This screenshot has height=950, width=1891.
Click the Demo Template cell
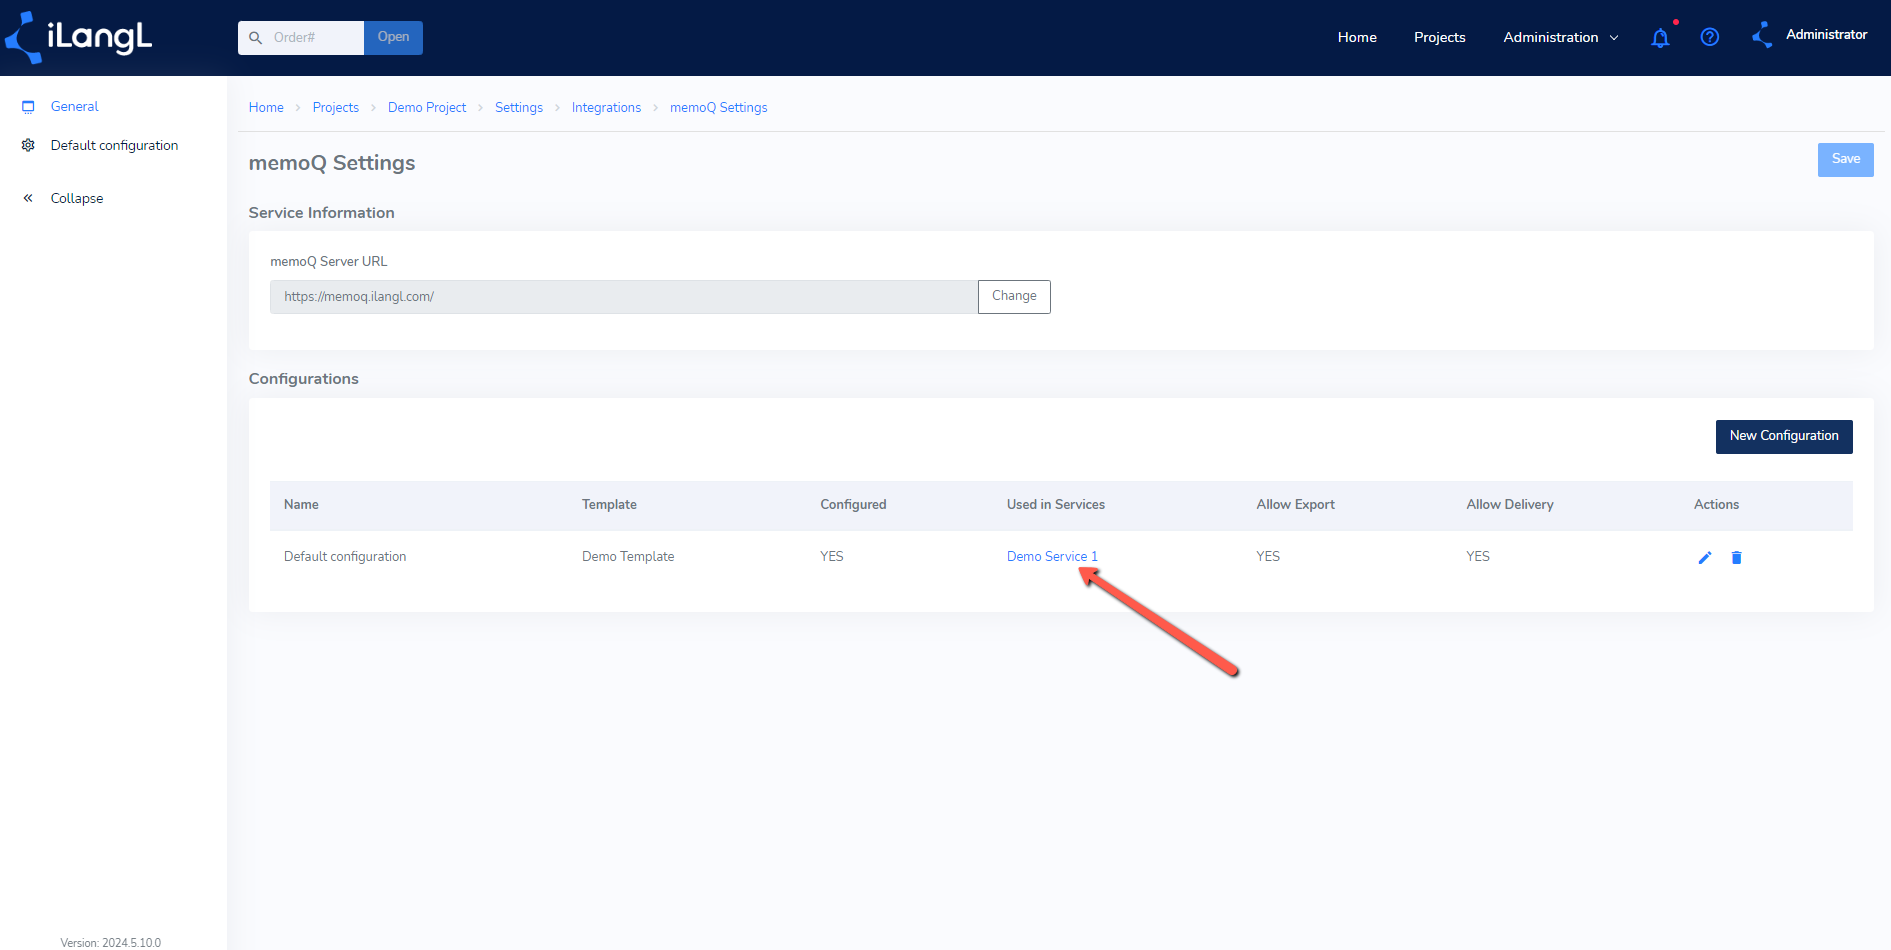pos(628,557)
